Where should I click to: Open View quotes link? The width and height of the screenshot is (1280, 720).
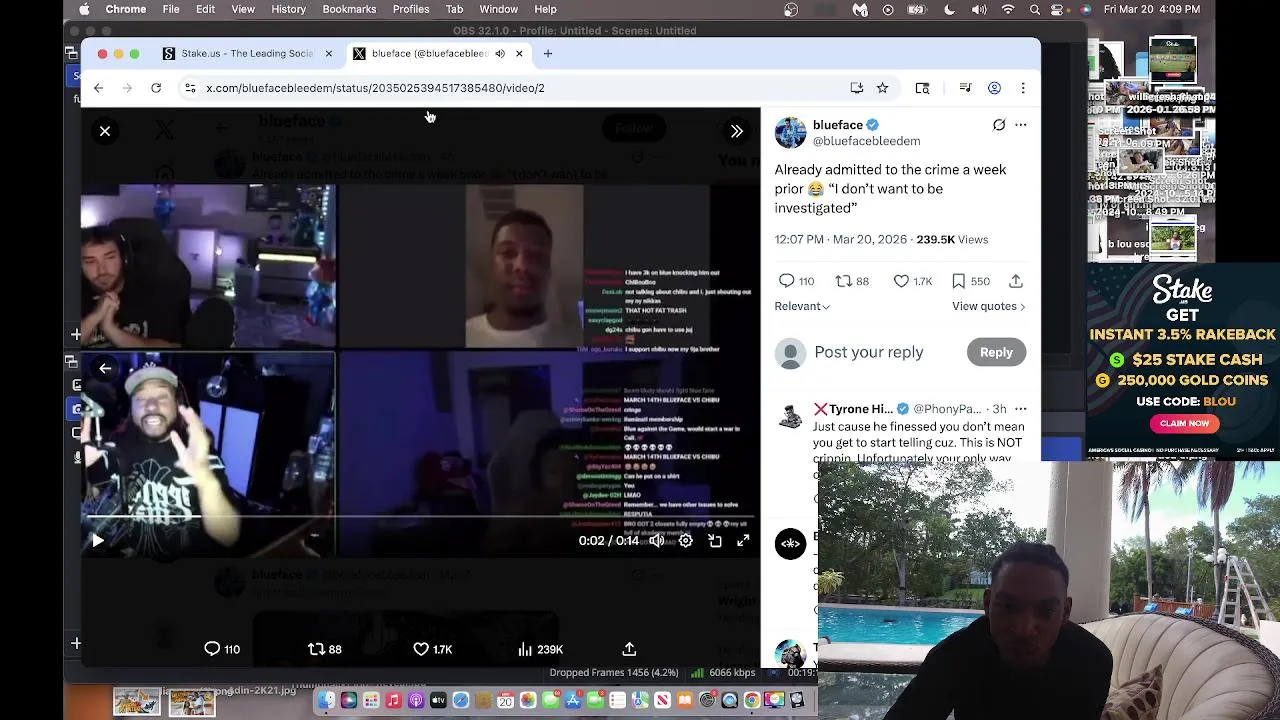click(989, 306)
